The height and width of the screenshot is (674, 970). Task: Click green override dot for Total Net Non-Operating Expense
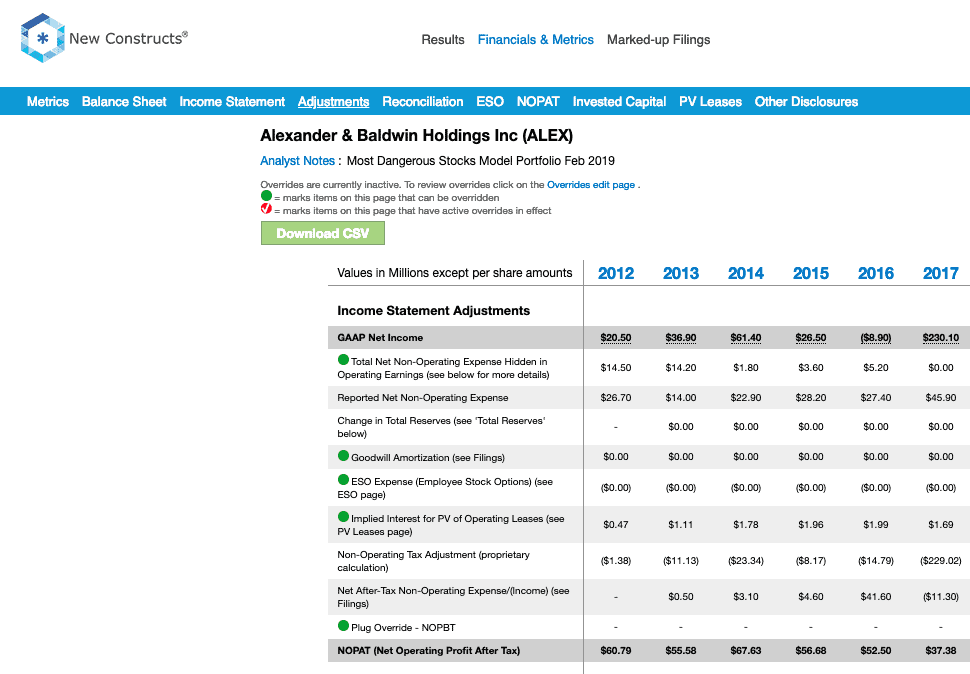[343, 360]
